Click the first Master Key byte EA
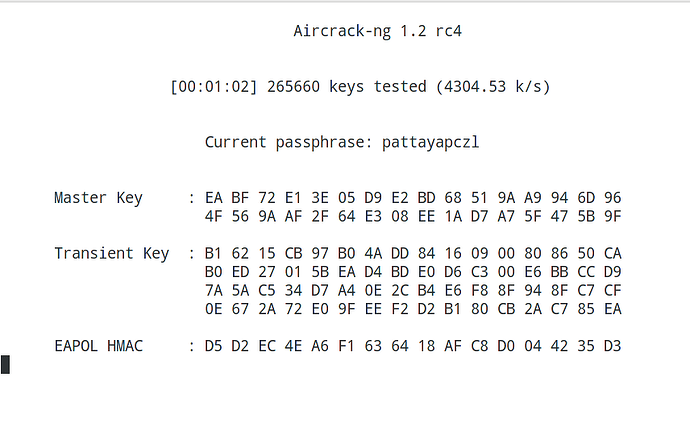Screen dimensions: 690x427 [214, 198]
